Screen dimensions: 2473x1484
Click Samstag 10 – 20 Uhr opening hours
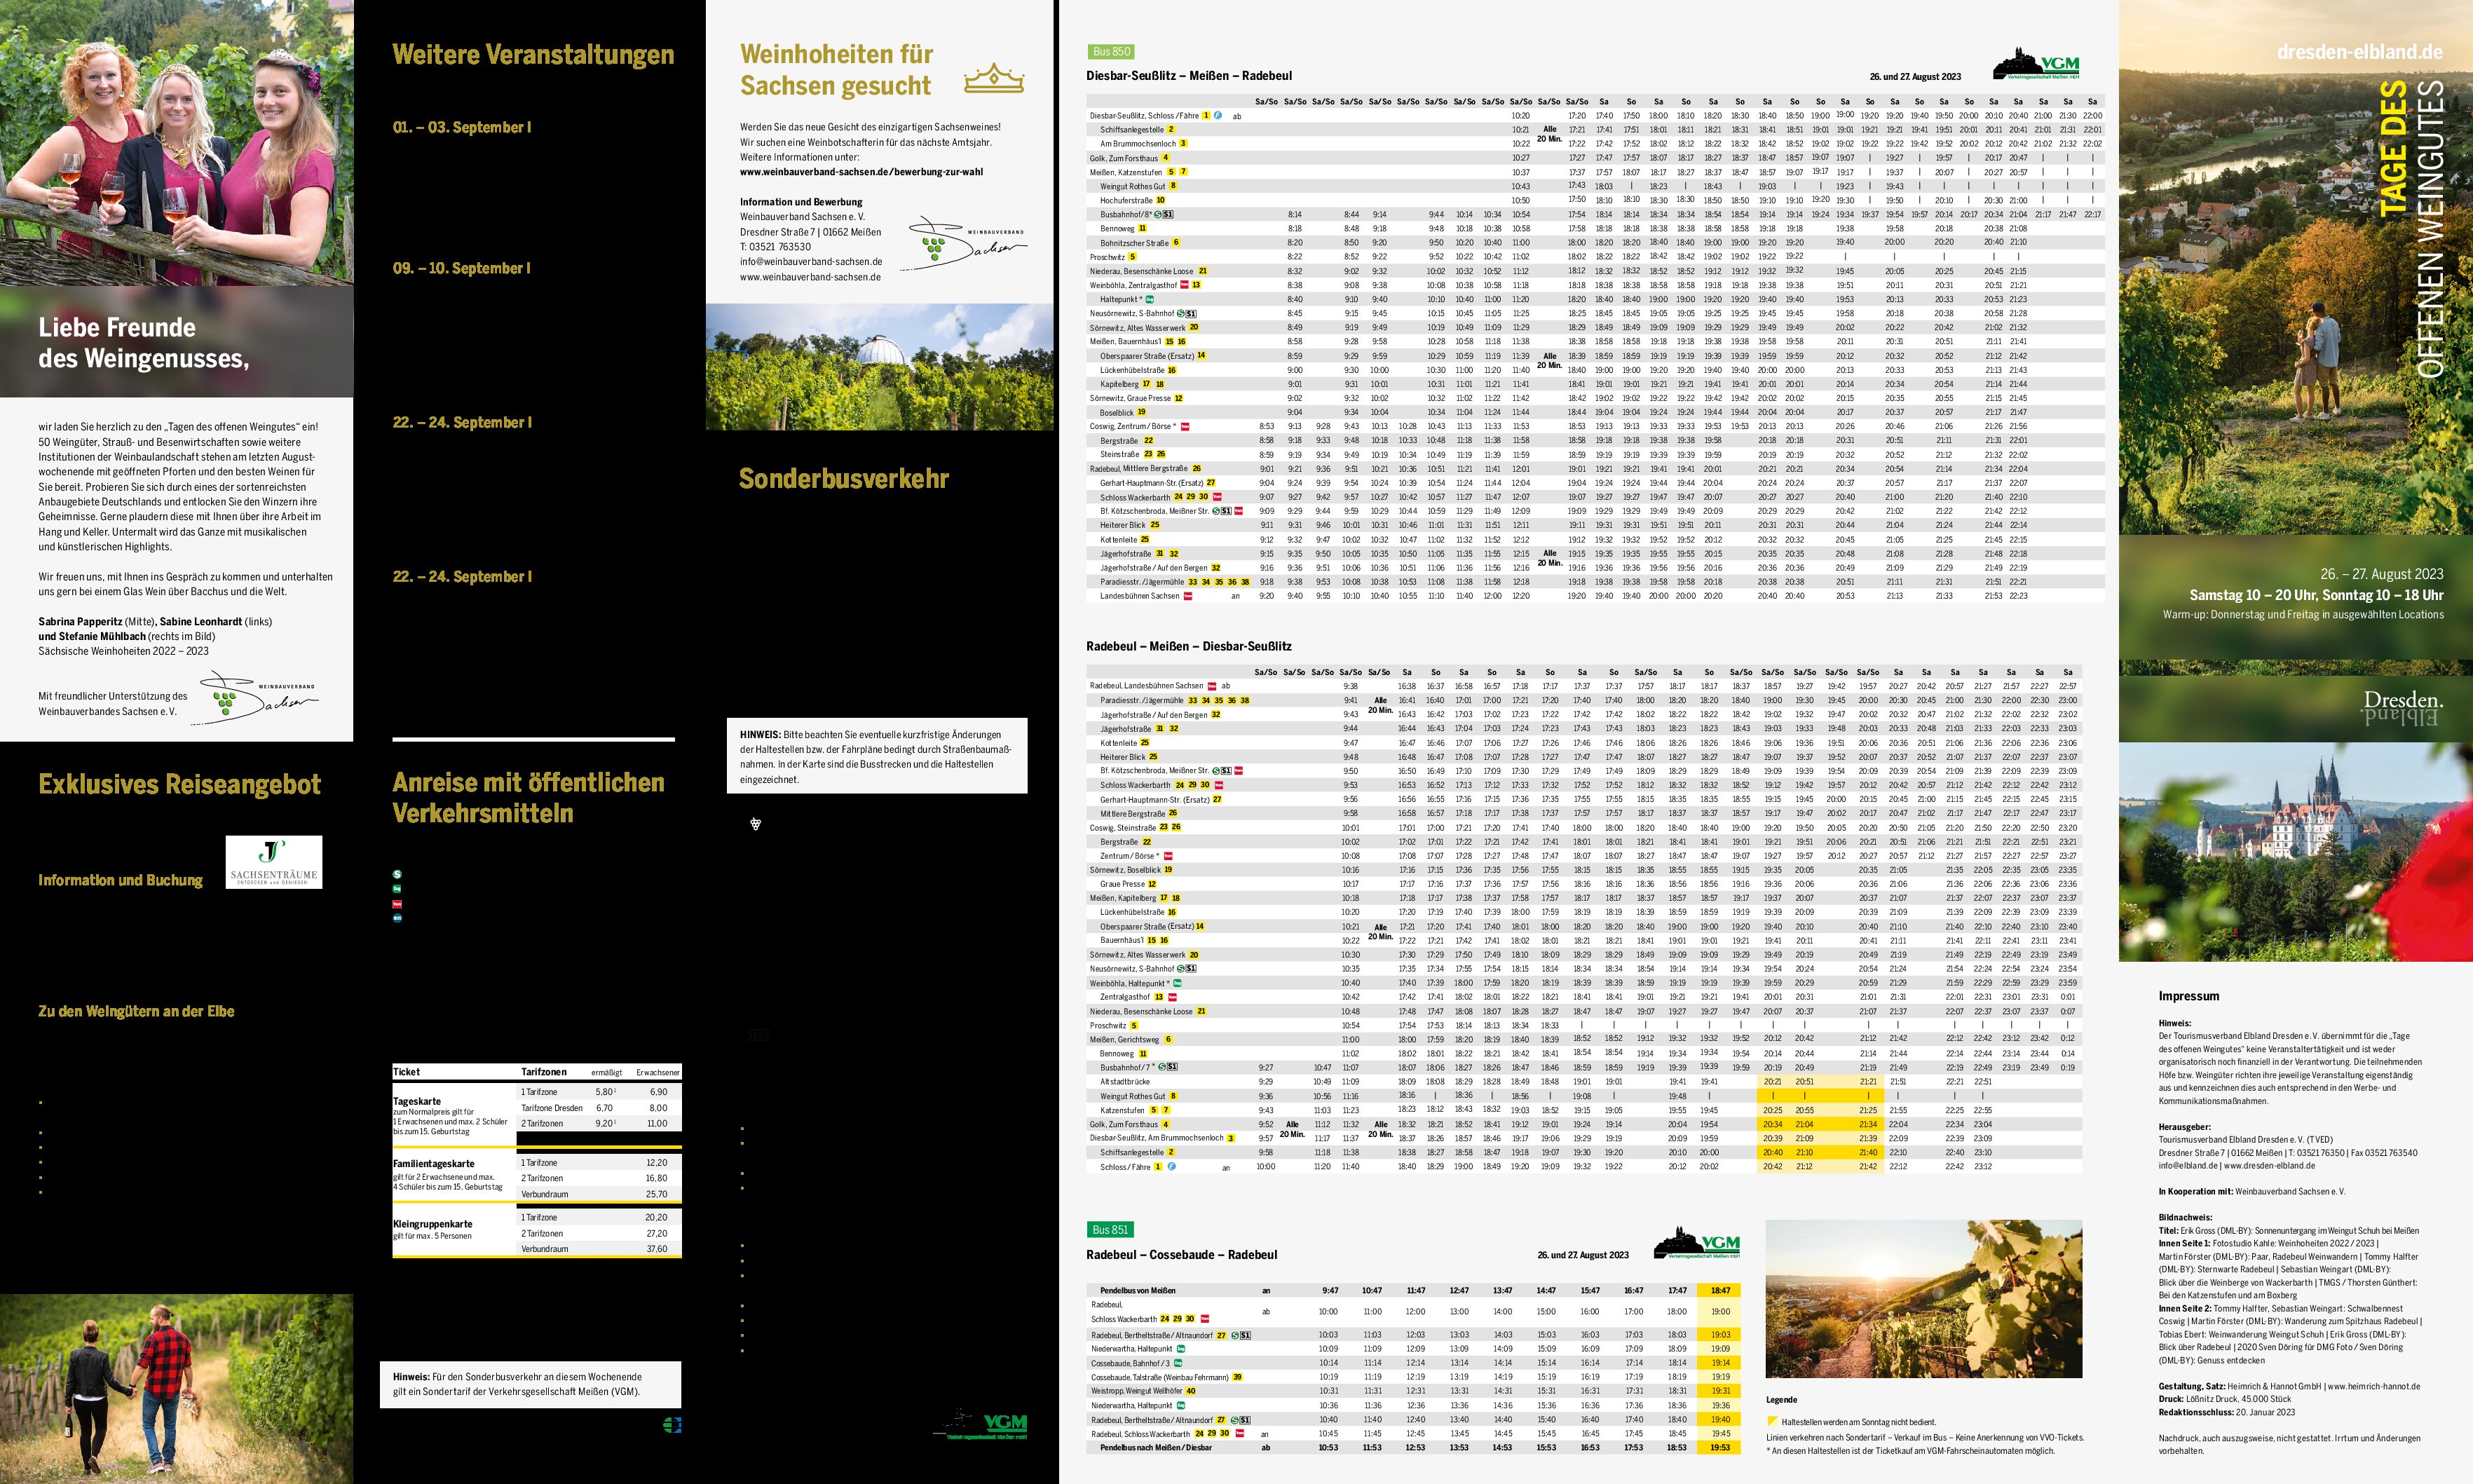tap(2316, 595)
